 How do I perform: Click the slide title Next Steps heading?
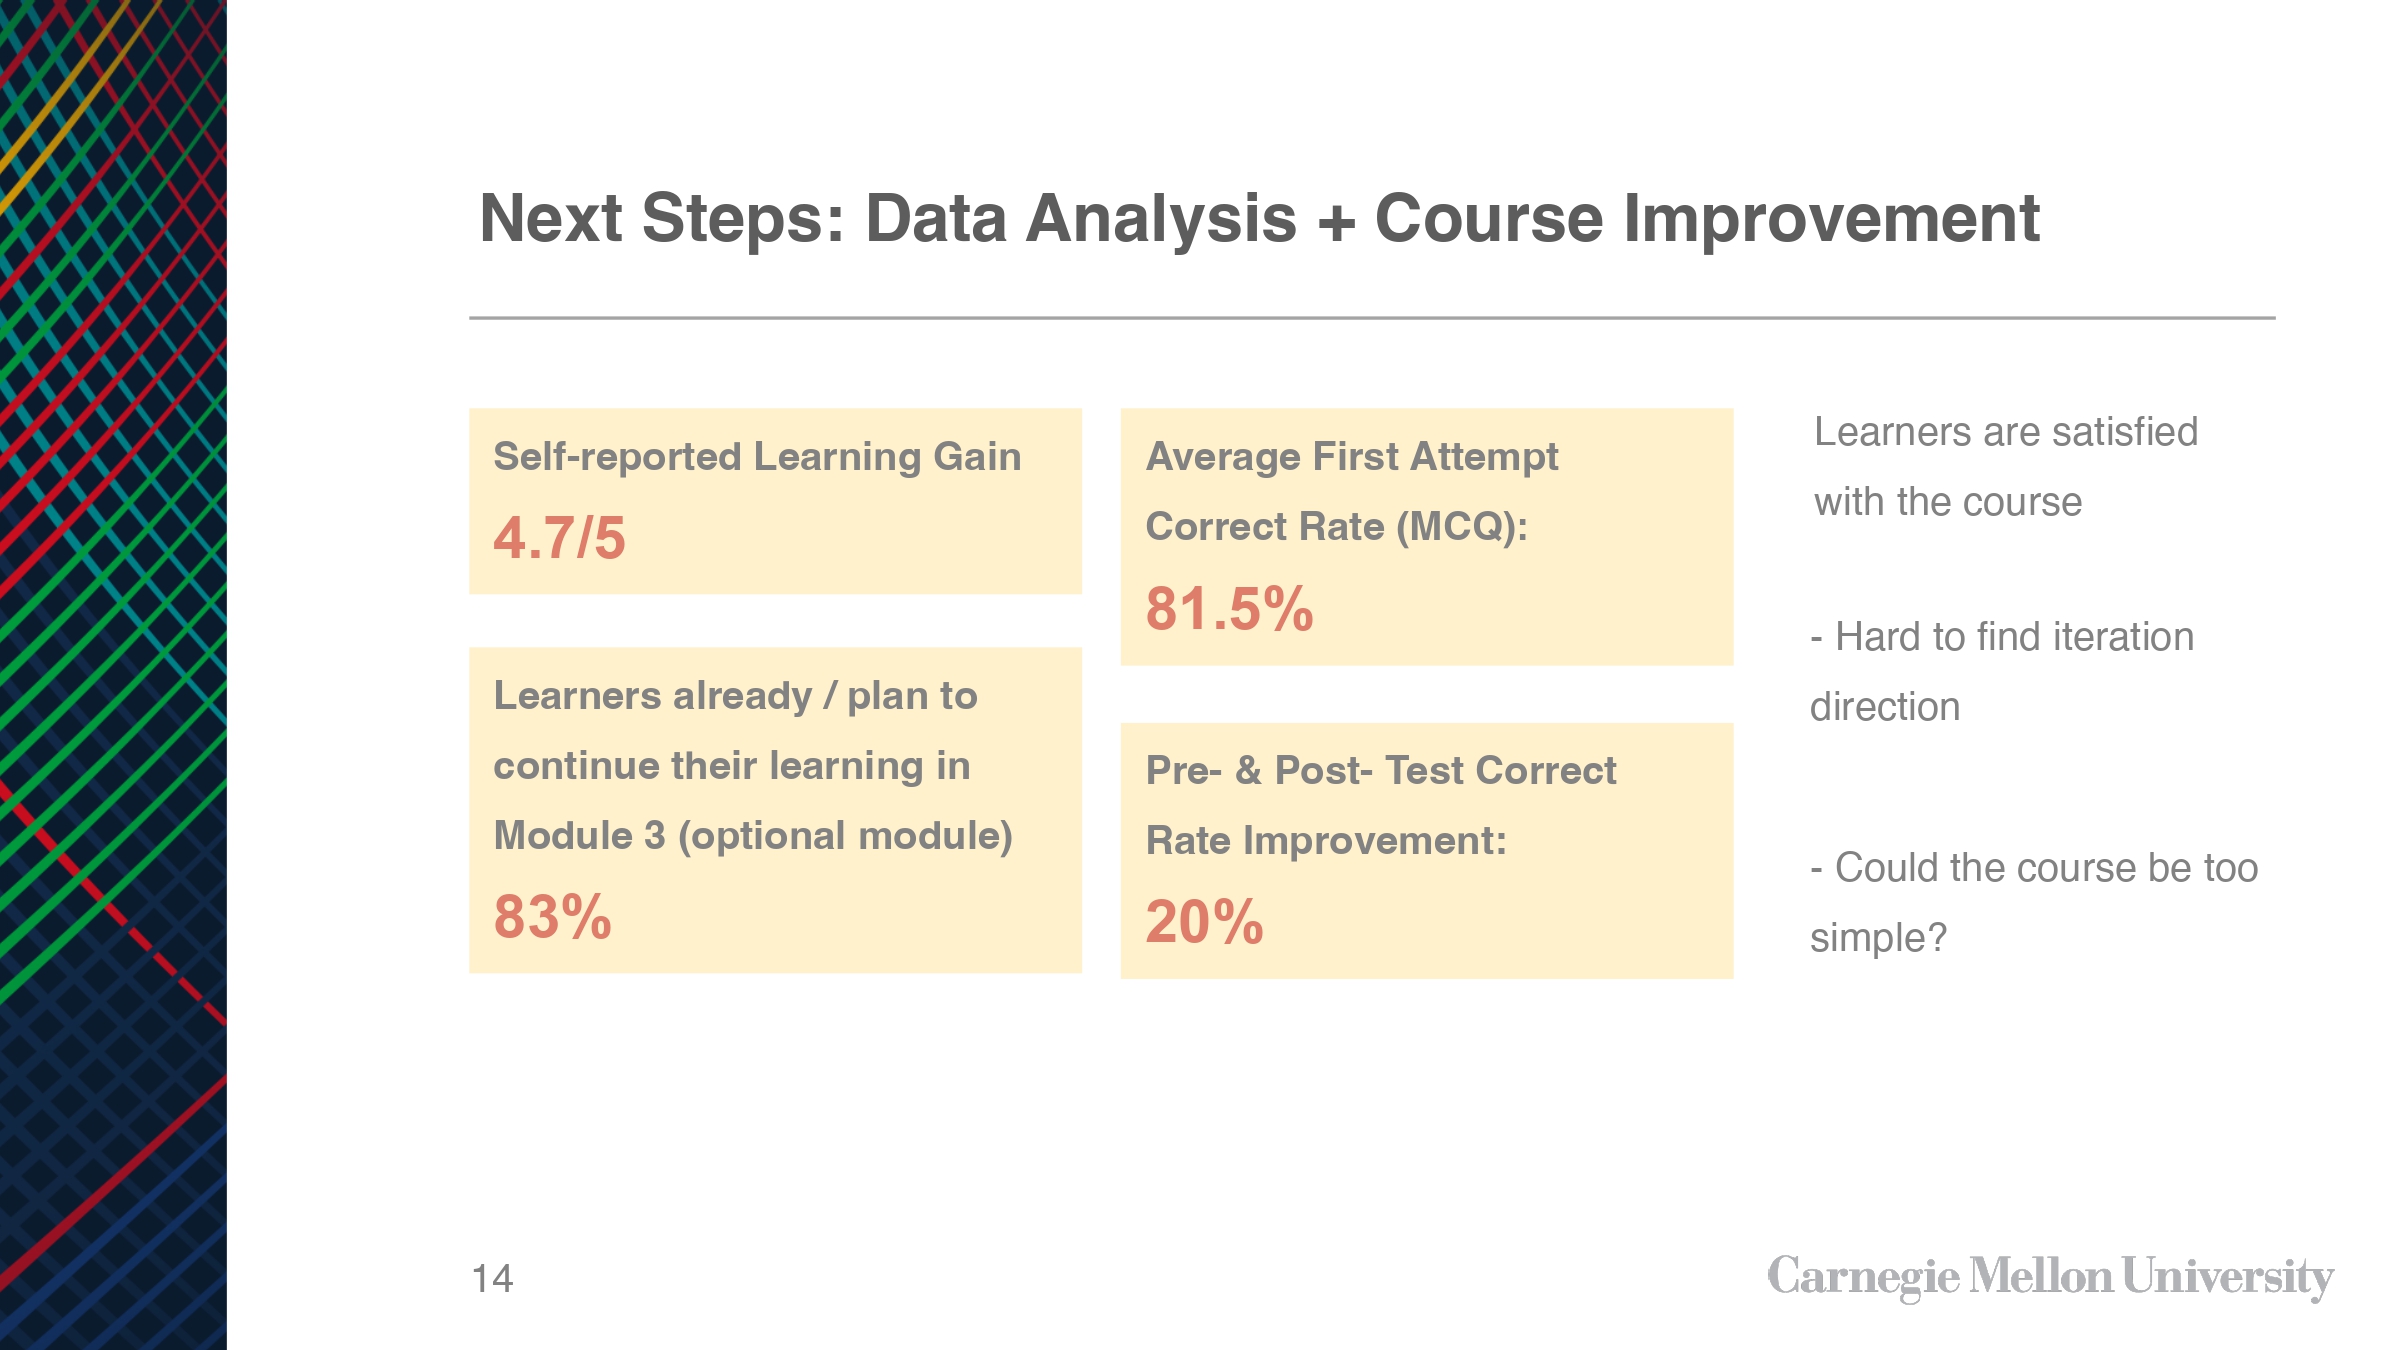pyautogui.click(x=1259, y=218)
